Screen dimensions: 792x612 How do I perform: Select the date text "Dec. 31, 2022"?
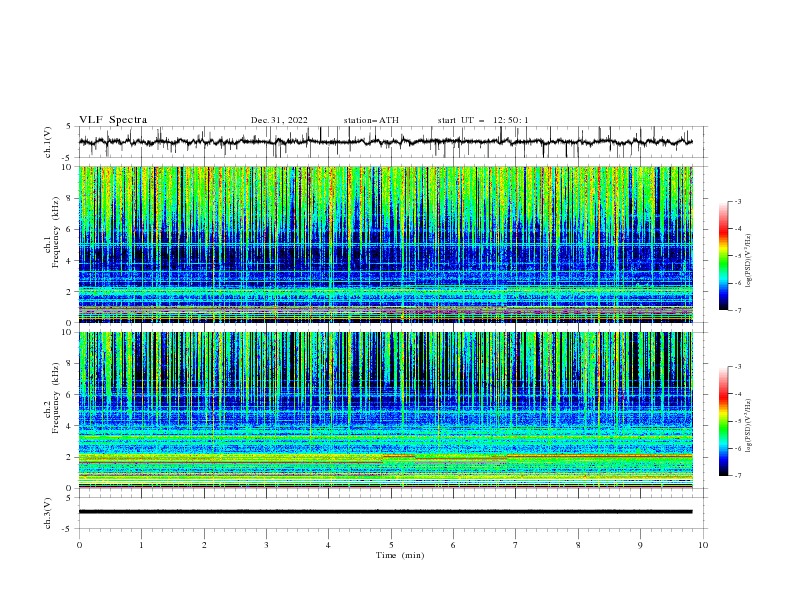tap(279, 120)
